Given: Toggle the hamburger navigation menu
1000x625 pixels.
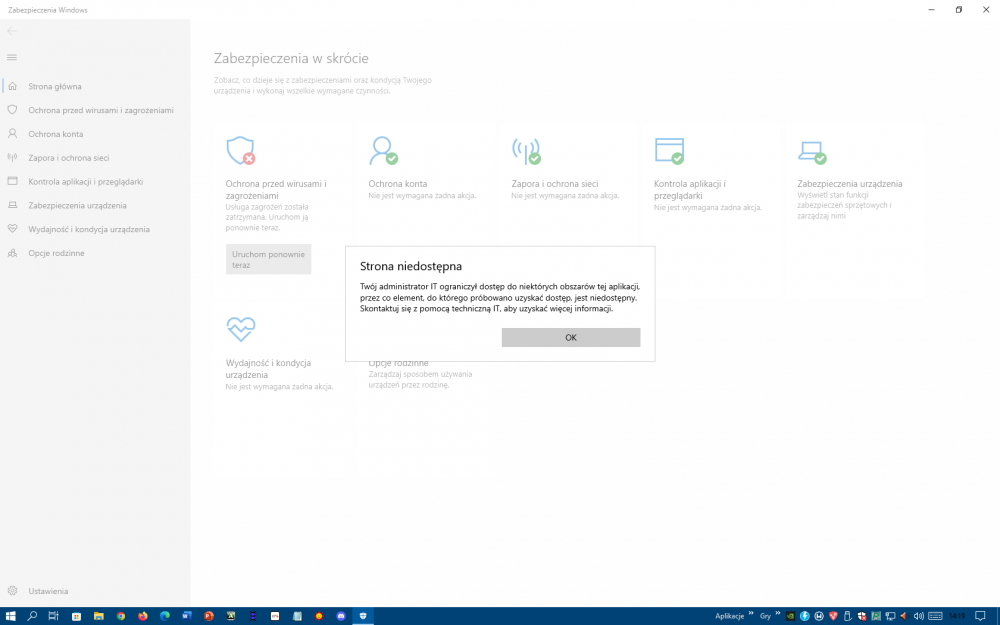Looking at the screenshot, I should click(12, 57).
